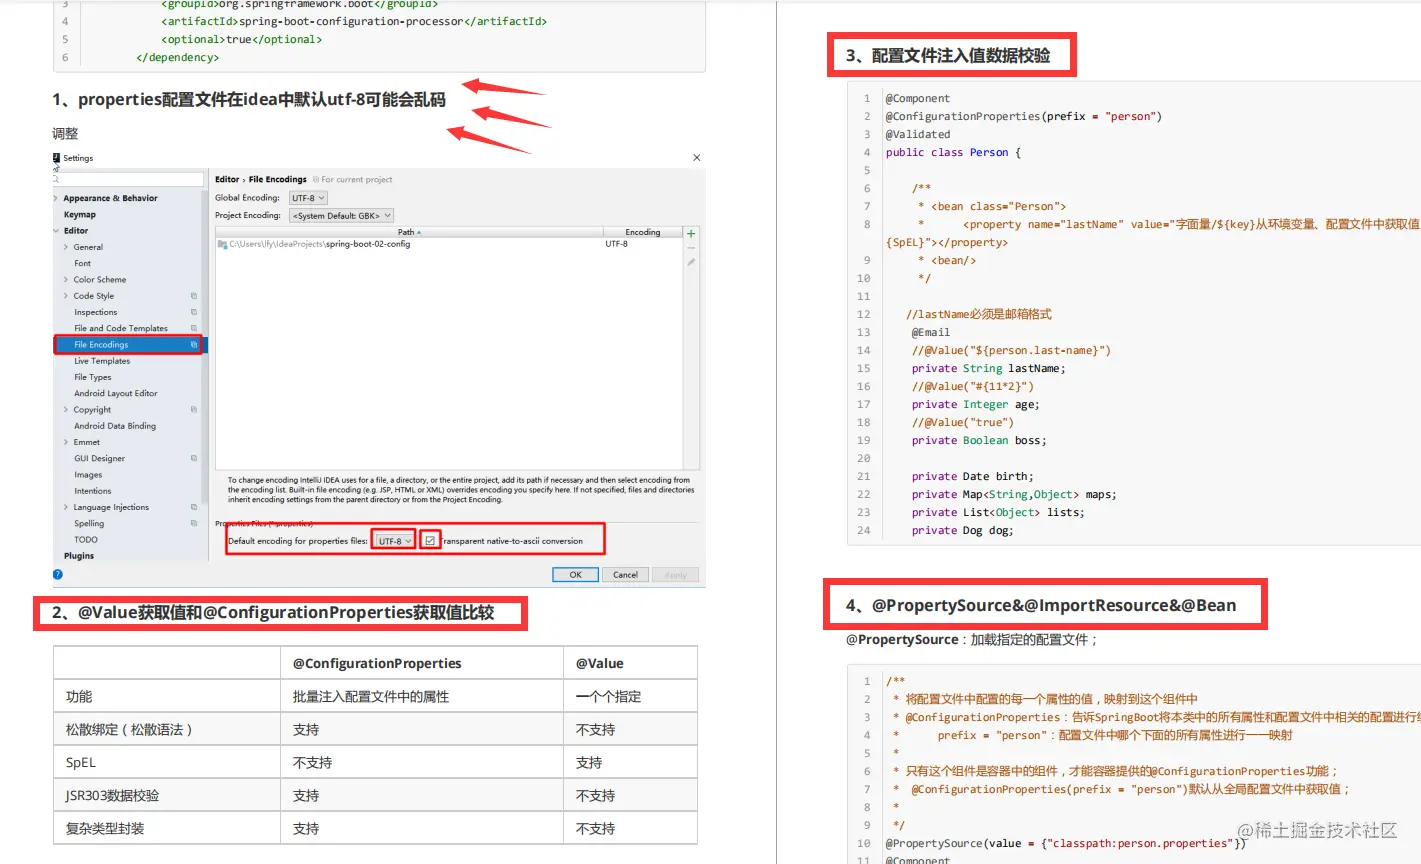
Task: Open Default encoding for properties files dropdown
Action: point(394,541)
